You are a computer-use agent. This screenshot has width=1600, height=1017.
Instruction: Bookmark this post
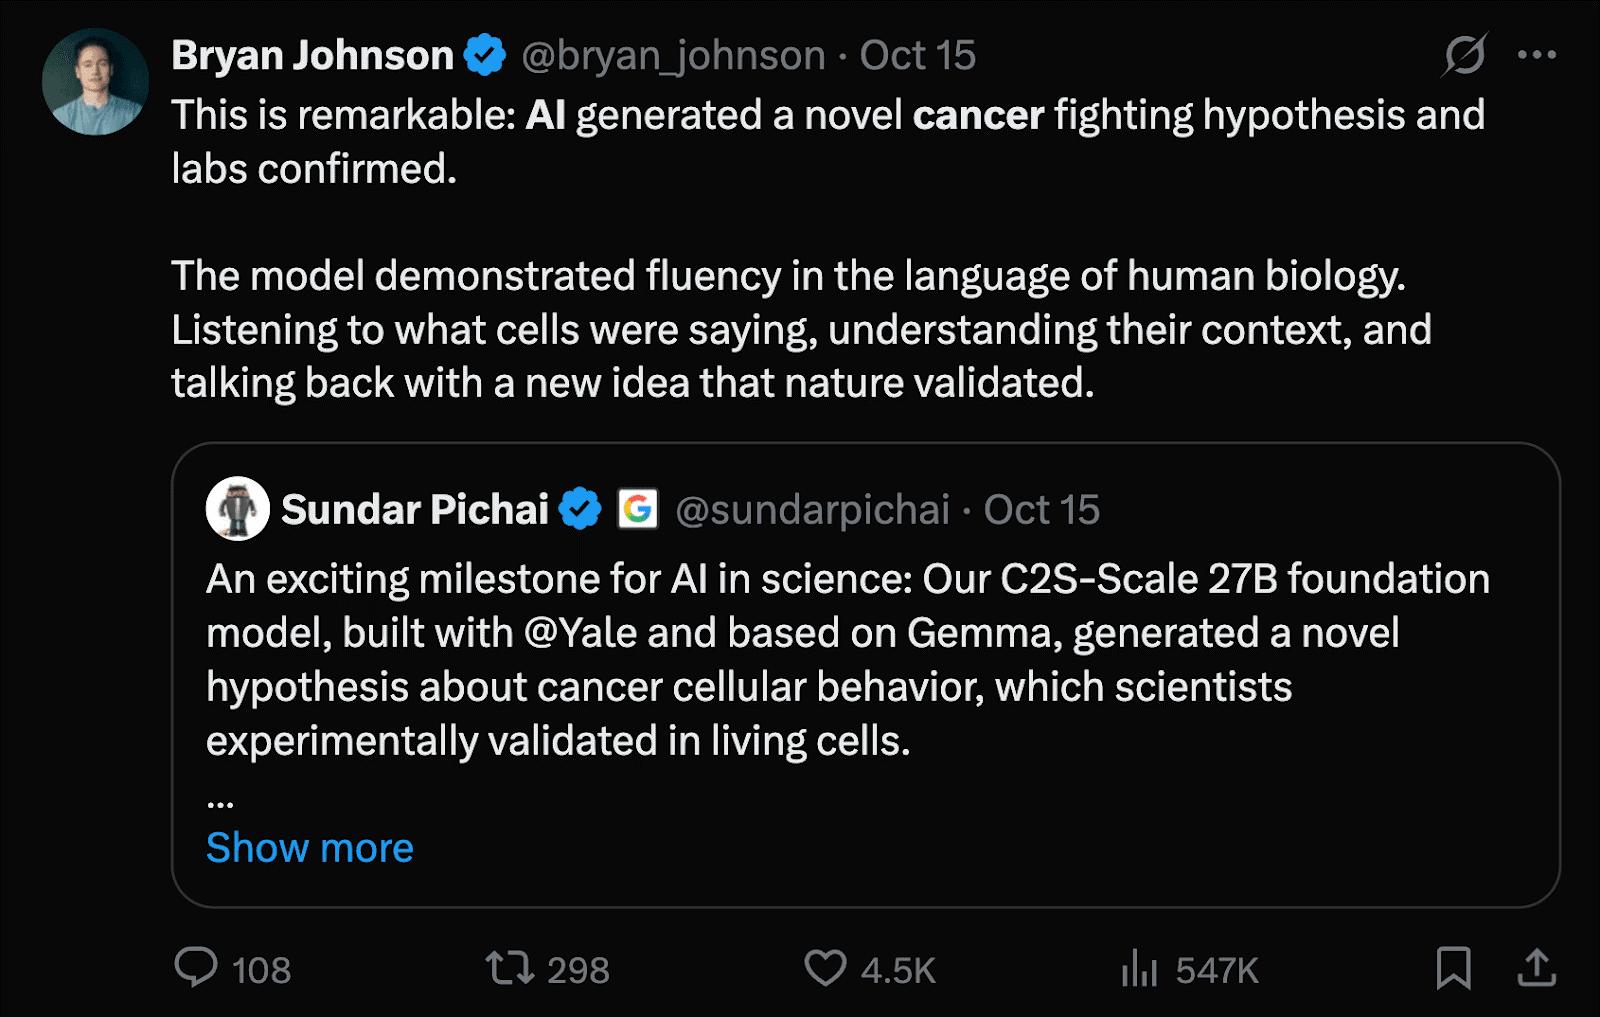[x=1453, y=968]
